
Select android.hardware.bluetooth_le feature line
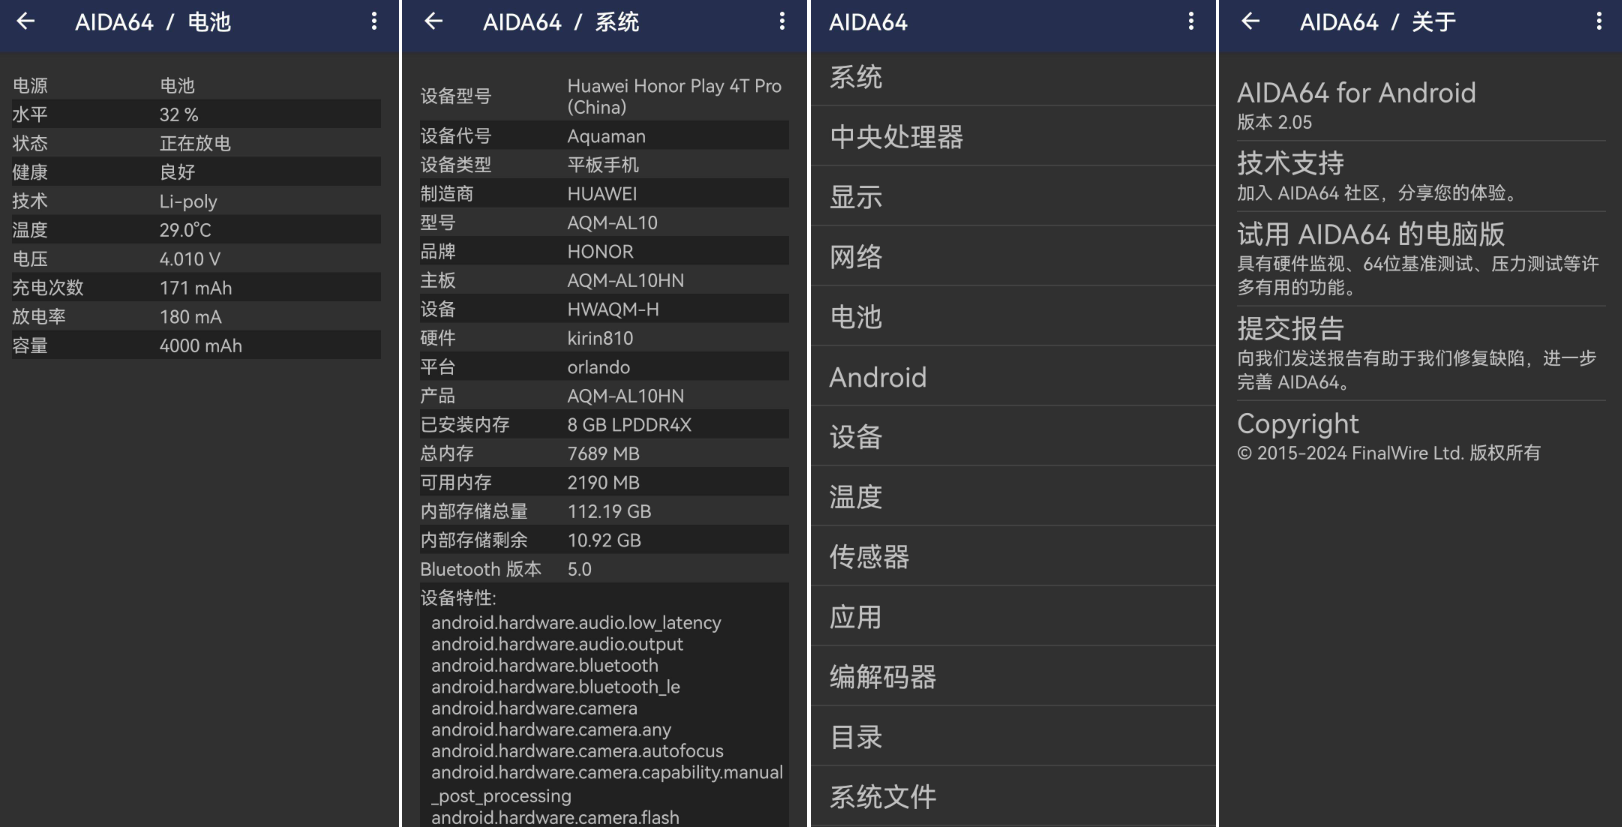(x=556, y=687)
